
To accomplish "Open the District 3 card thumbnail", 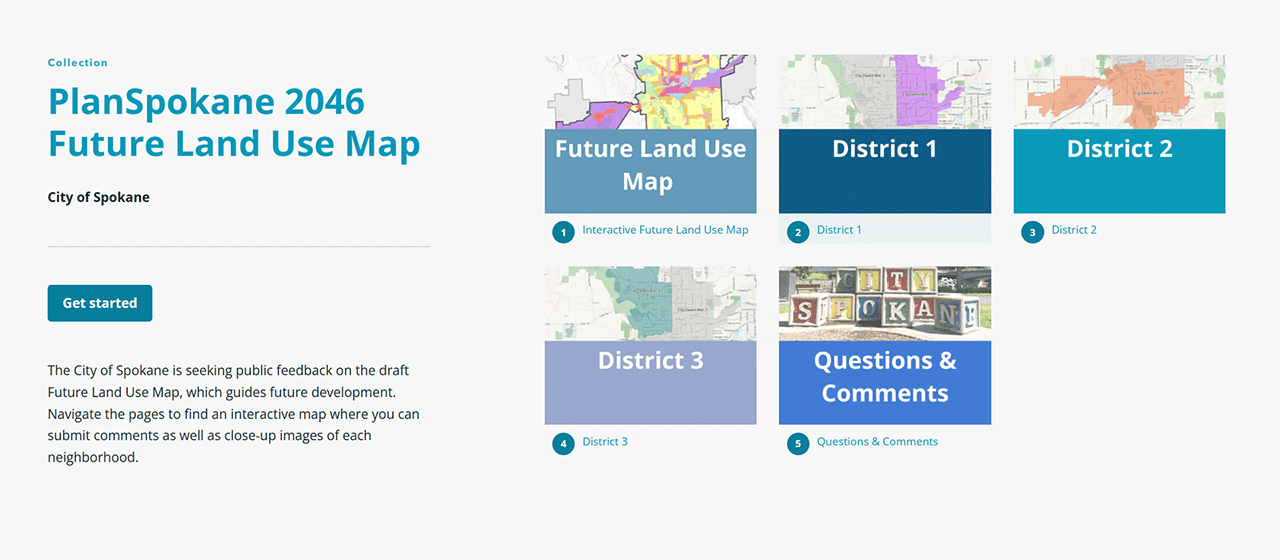I will click(x=650, y=345).
